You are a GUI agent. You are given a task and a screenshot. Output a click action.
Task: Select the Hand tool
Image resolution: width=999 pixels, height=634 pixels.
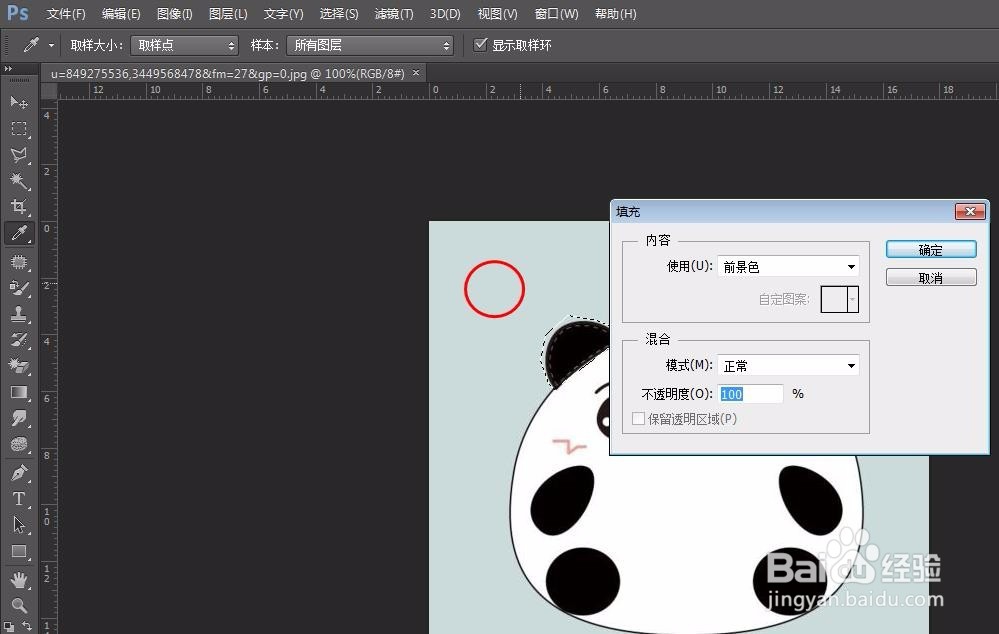(19, 580)
